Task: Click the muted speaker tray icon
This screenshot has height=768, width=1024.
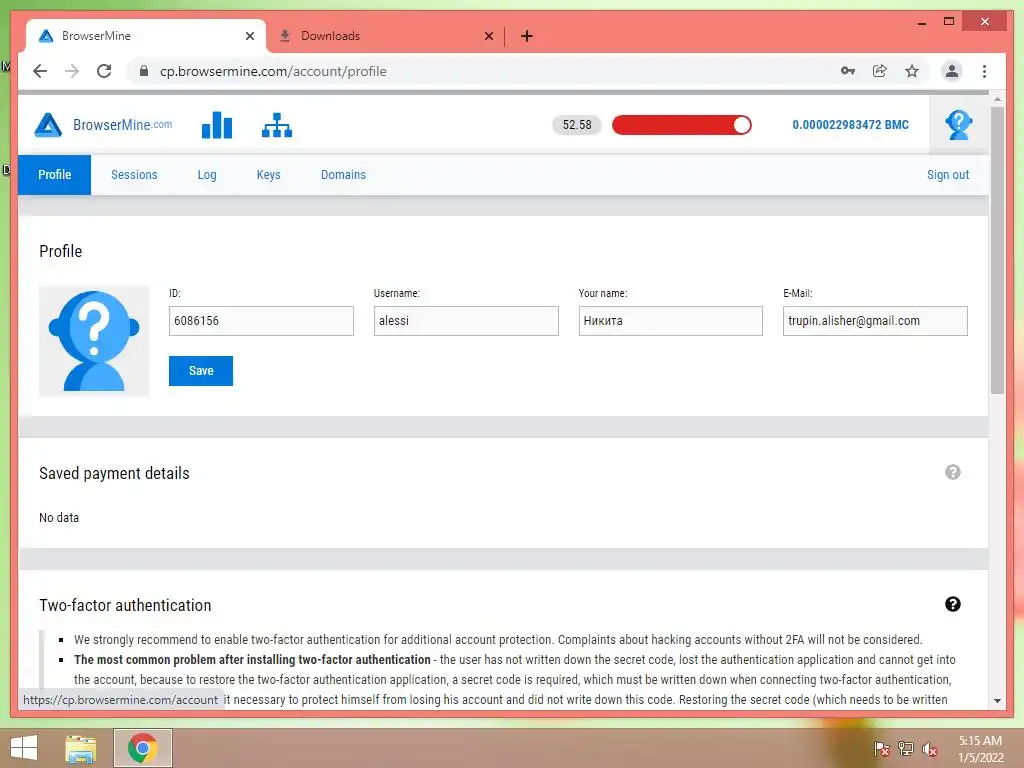Action: coord(930,749)
